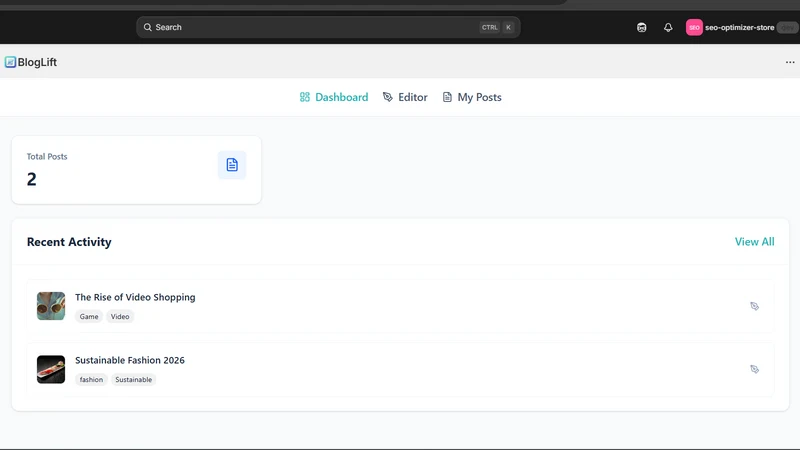This screenshot has height=450, width=800.
Task: Click the pink SEO store avatar
Action: pos(694,28)
